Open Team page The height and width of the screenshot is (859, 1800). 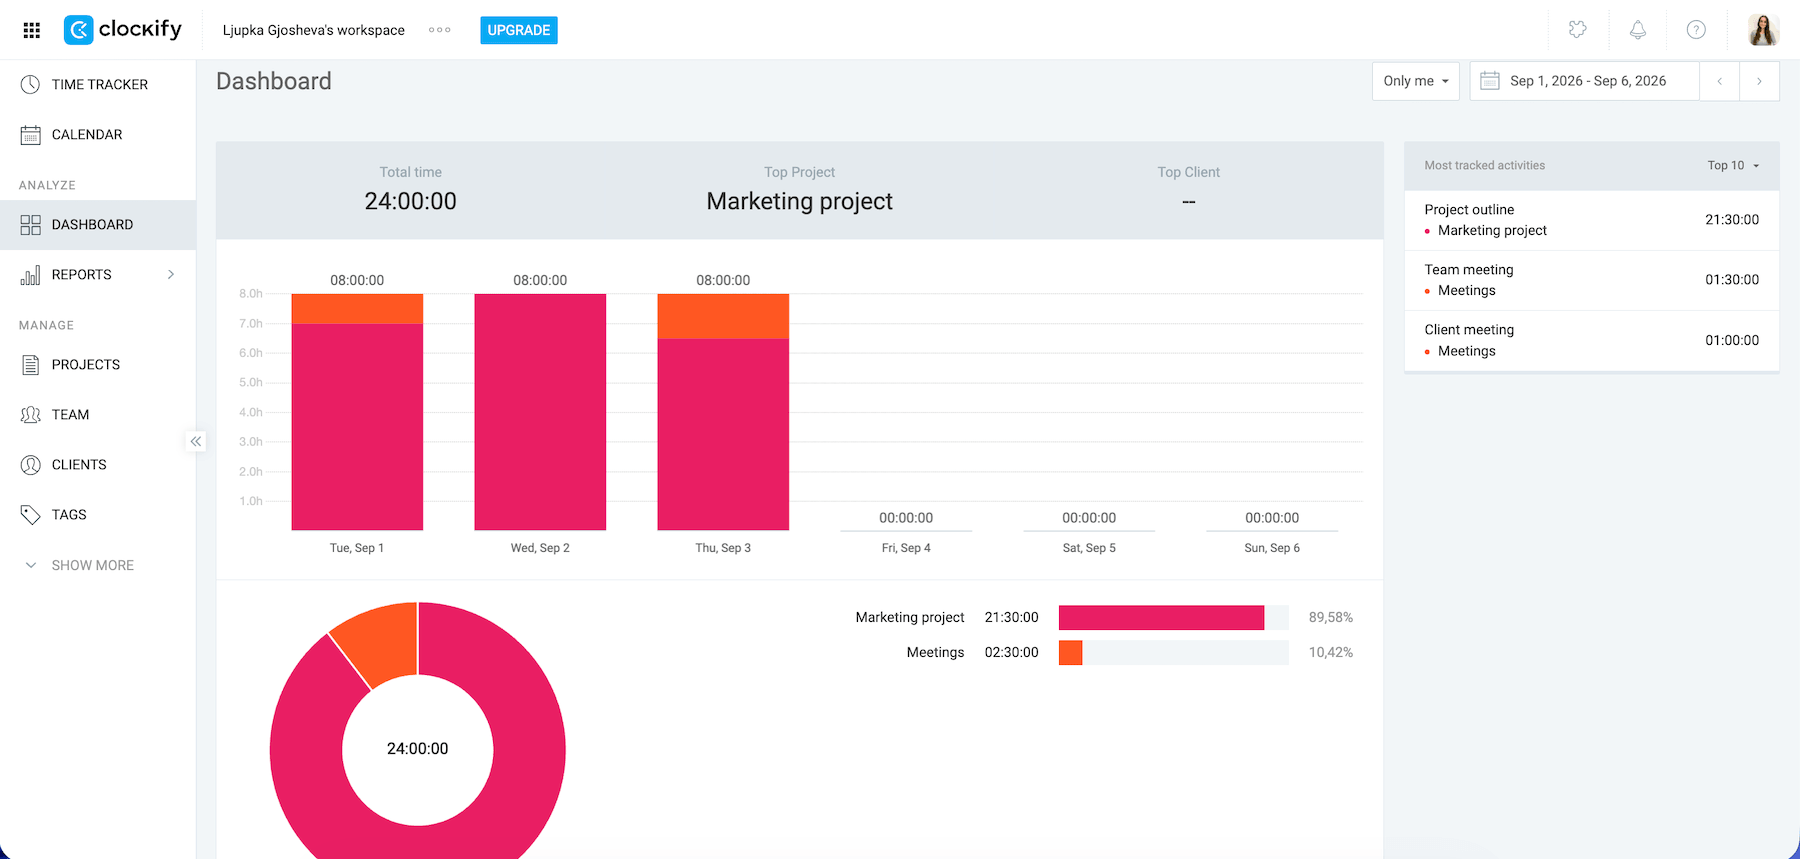[98, 415]
